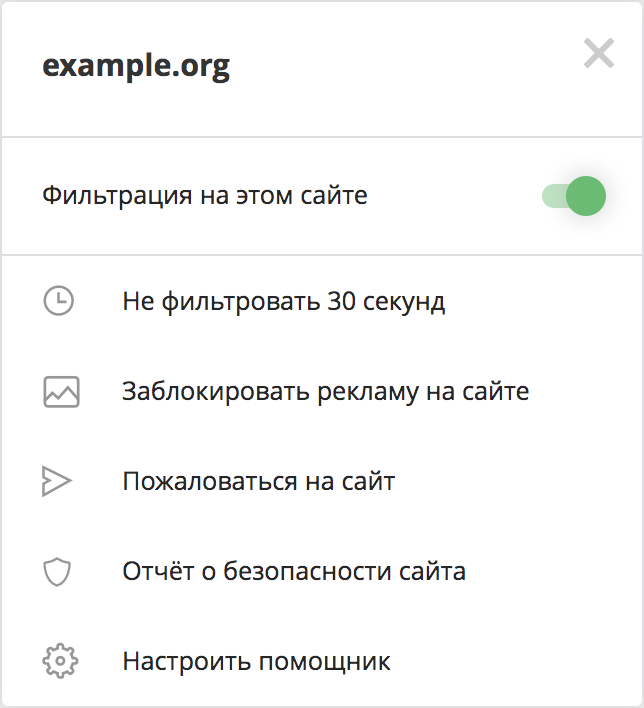Choose 'Заблокировать рекламу на сайте'
The height and width of the screenshot is (708, 644).
[x=326, y=391]
